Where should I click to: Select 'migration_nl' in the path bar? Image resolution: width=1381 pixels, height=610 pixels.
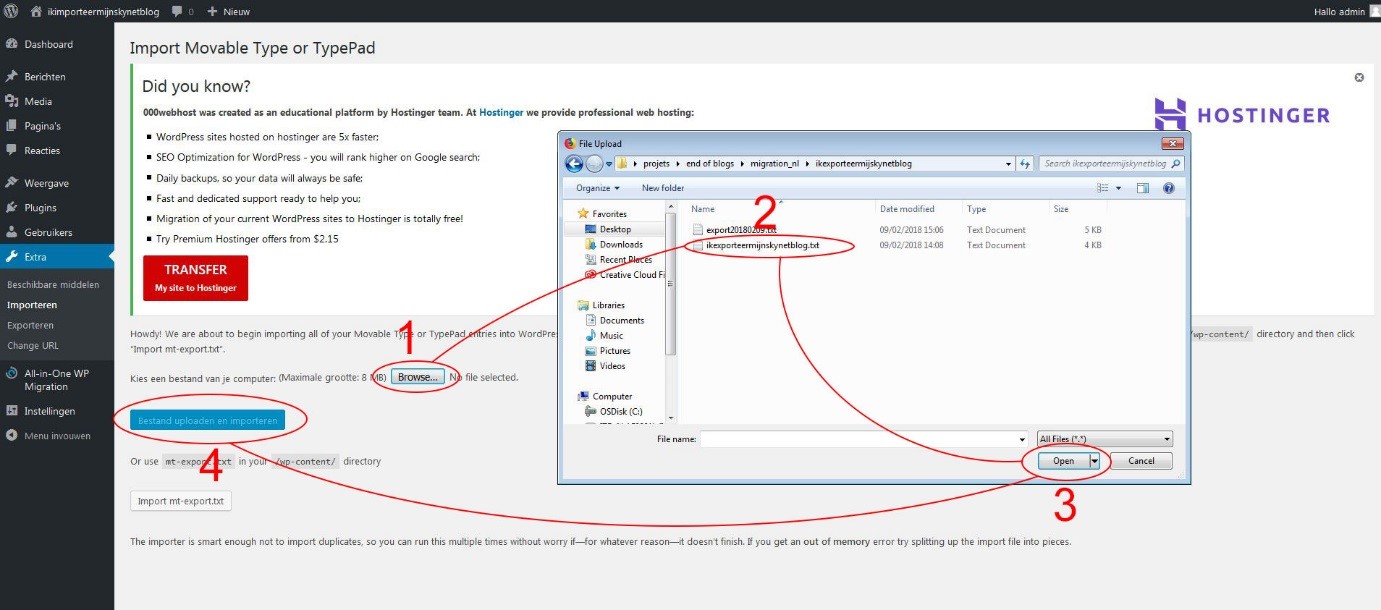[774, 163]
